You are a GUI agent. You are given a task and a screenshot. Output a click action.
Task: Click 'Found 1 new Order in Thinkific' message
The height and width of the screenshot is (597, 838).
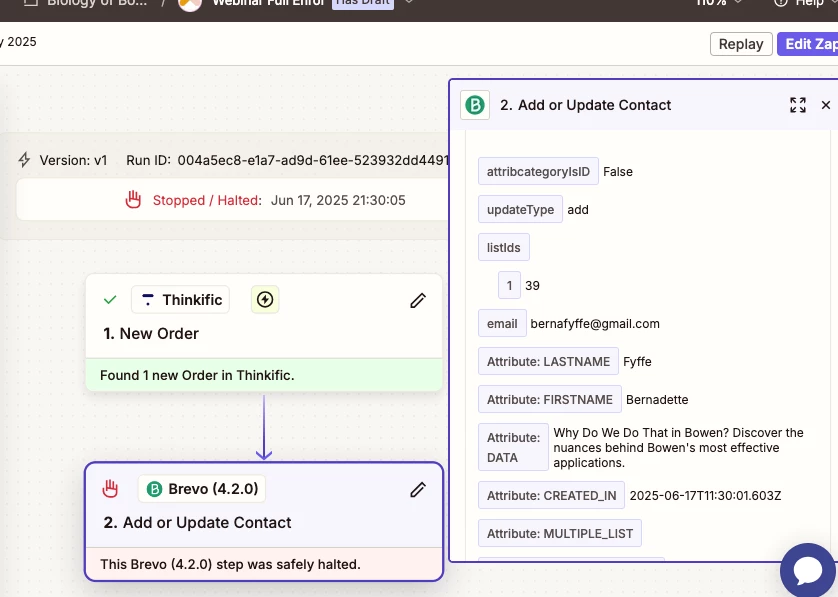(197, 375)
